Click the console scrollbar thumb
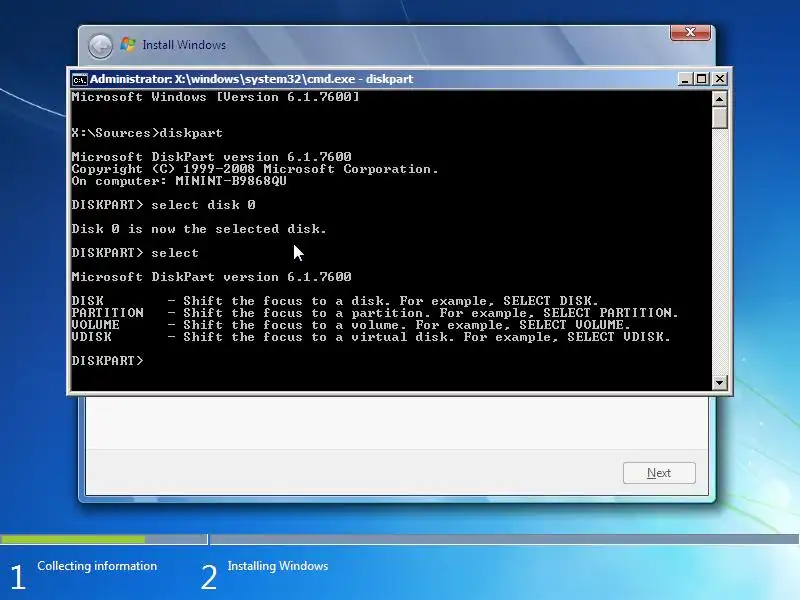Image resolution: width=800 pixels, height=600 pixels. [719, 117]
